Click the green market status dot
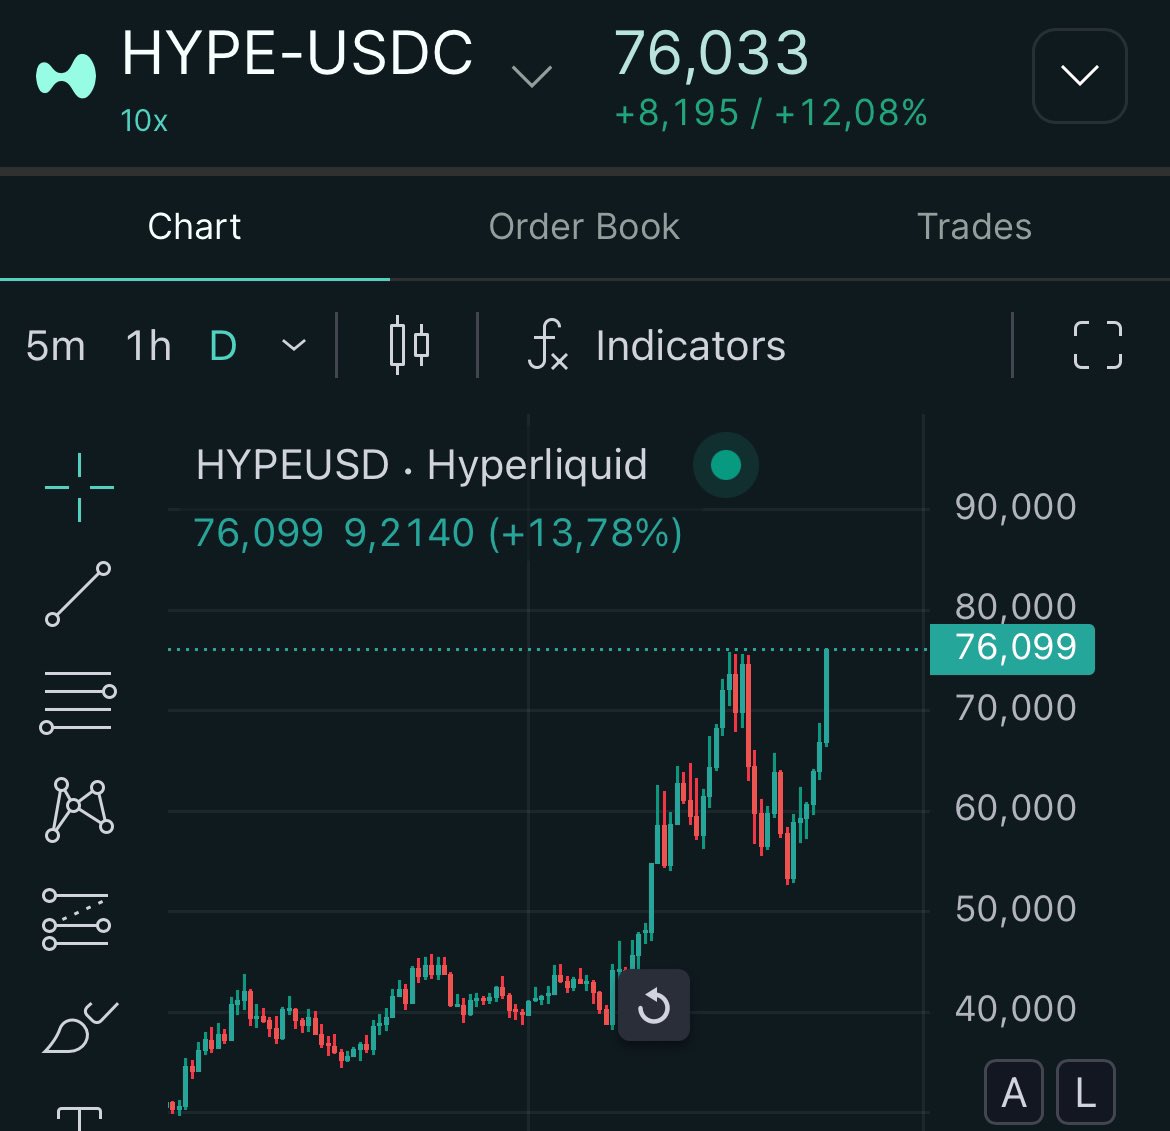Image resolution: width=1170 pixels, height=1131 pixels. (725, 465)
